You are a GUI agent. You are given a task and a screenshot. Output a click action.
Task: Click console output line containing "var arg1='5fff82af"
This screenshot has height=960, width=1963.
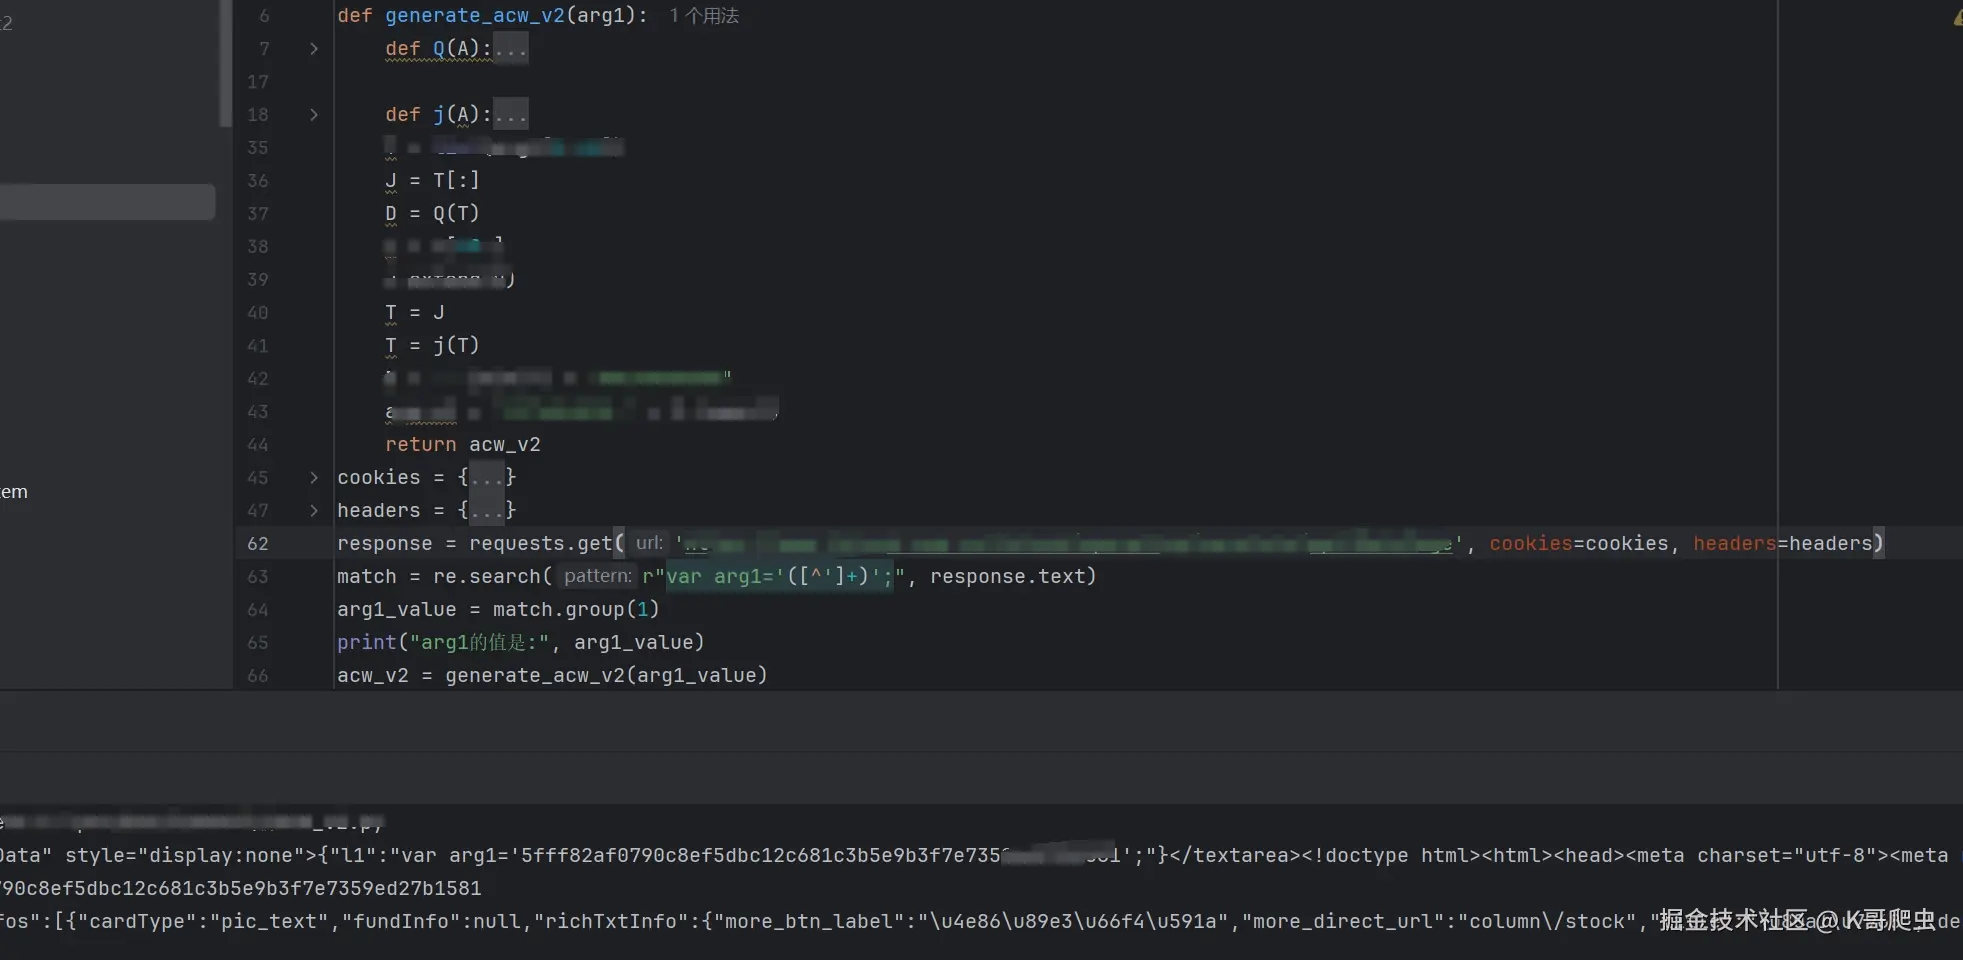point(981,856)
